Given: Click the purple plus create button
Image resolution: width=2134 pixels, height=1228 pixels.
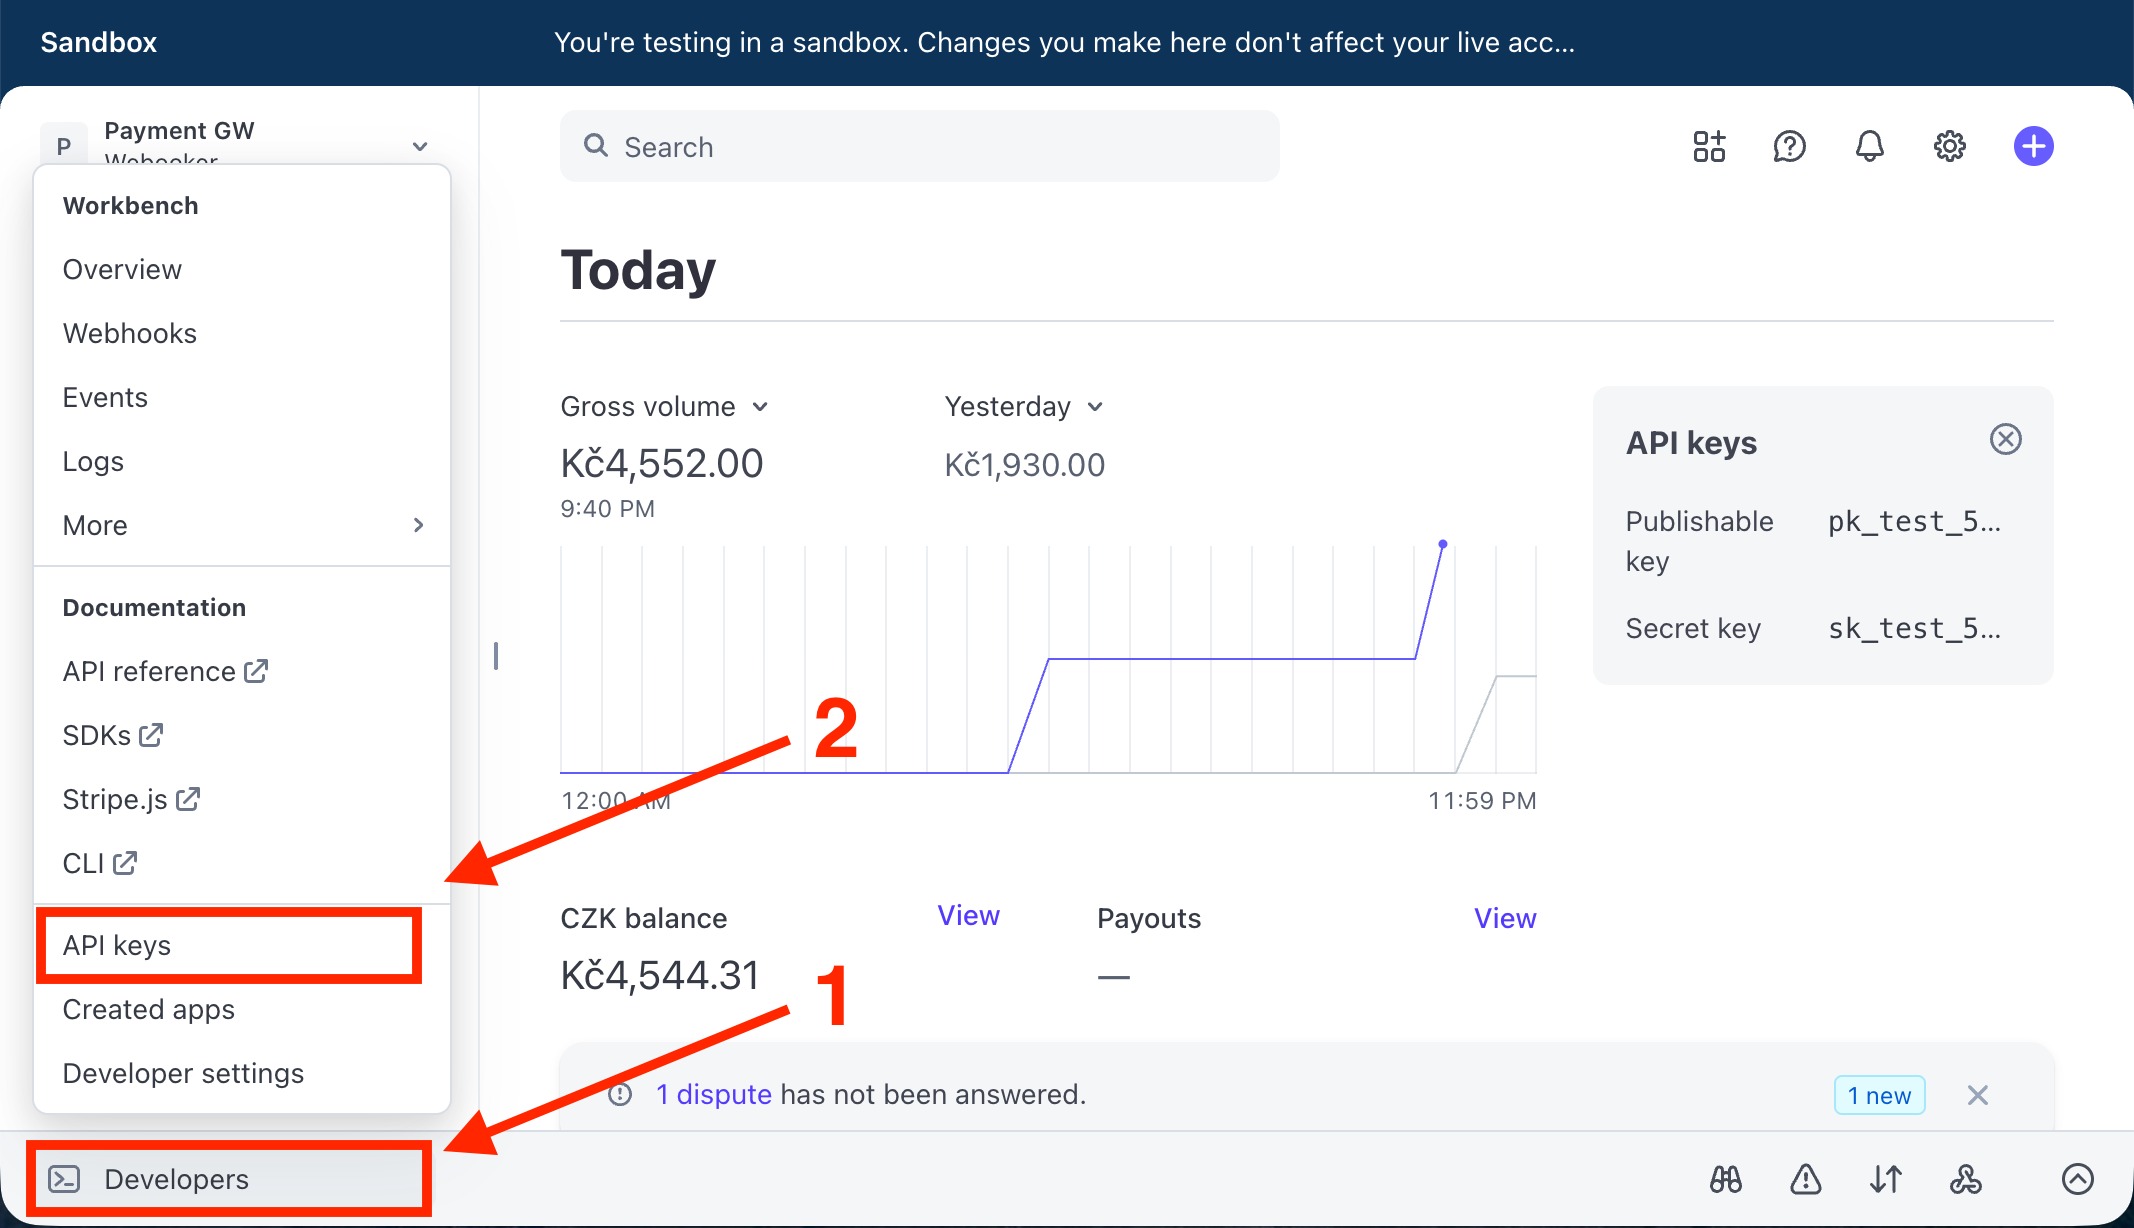Looking at the screenshot, I should coord(2033,147).
